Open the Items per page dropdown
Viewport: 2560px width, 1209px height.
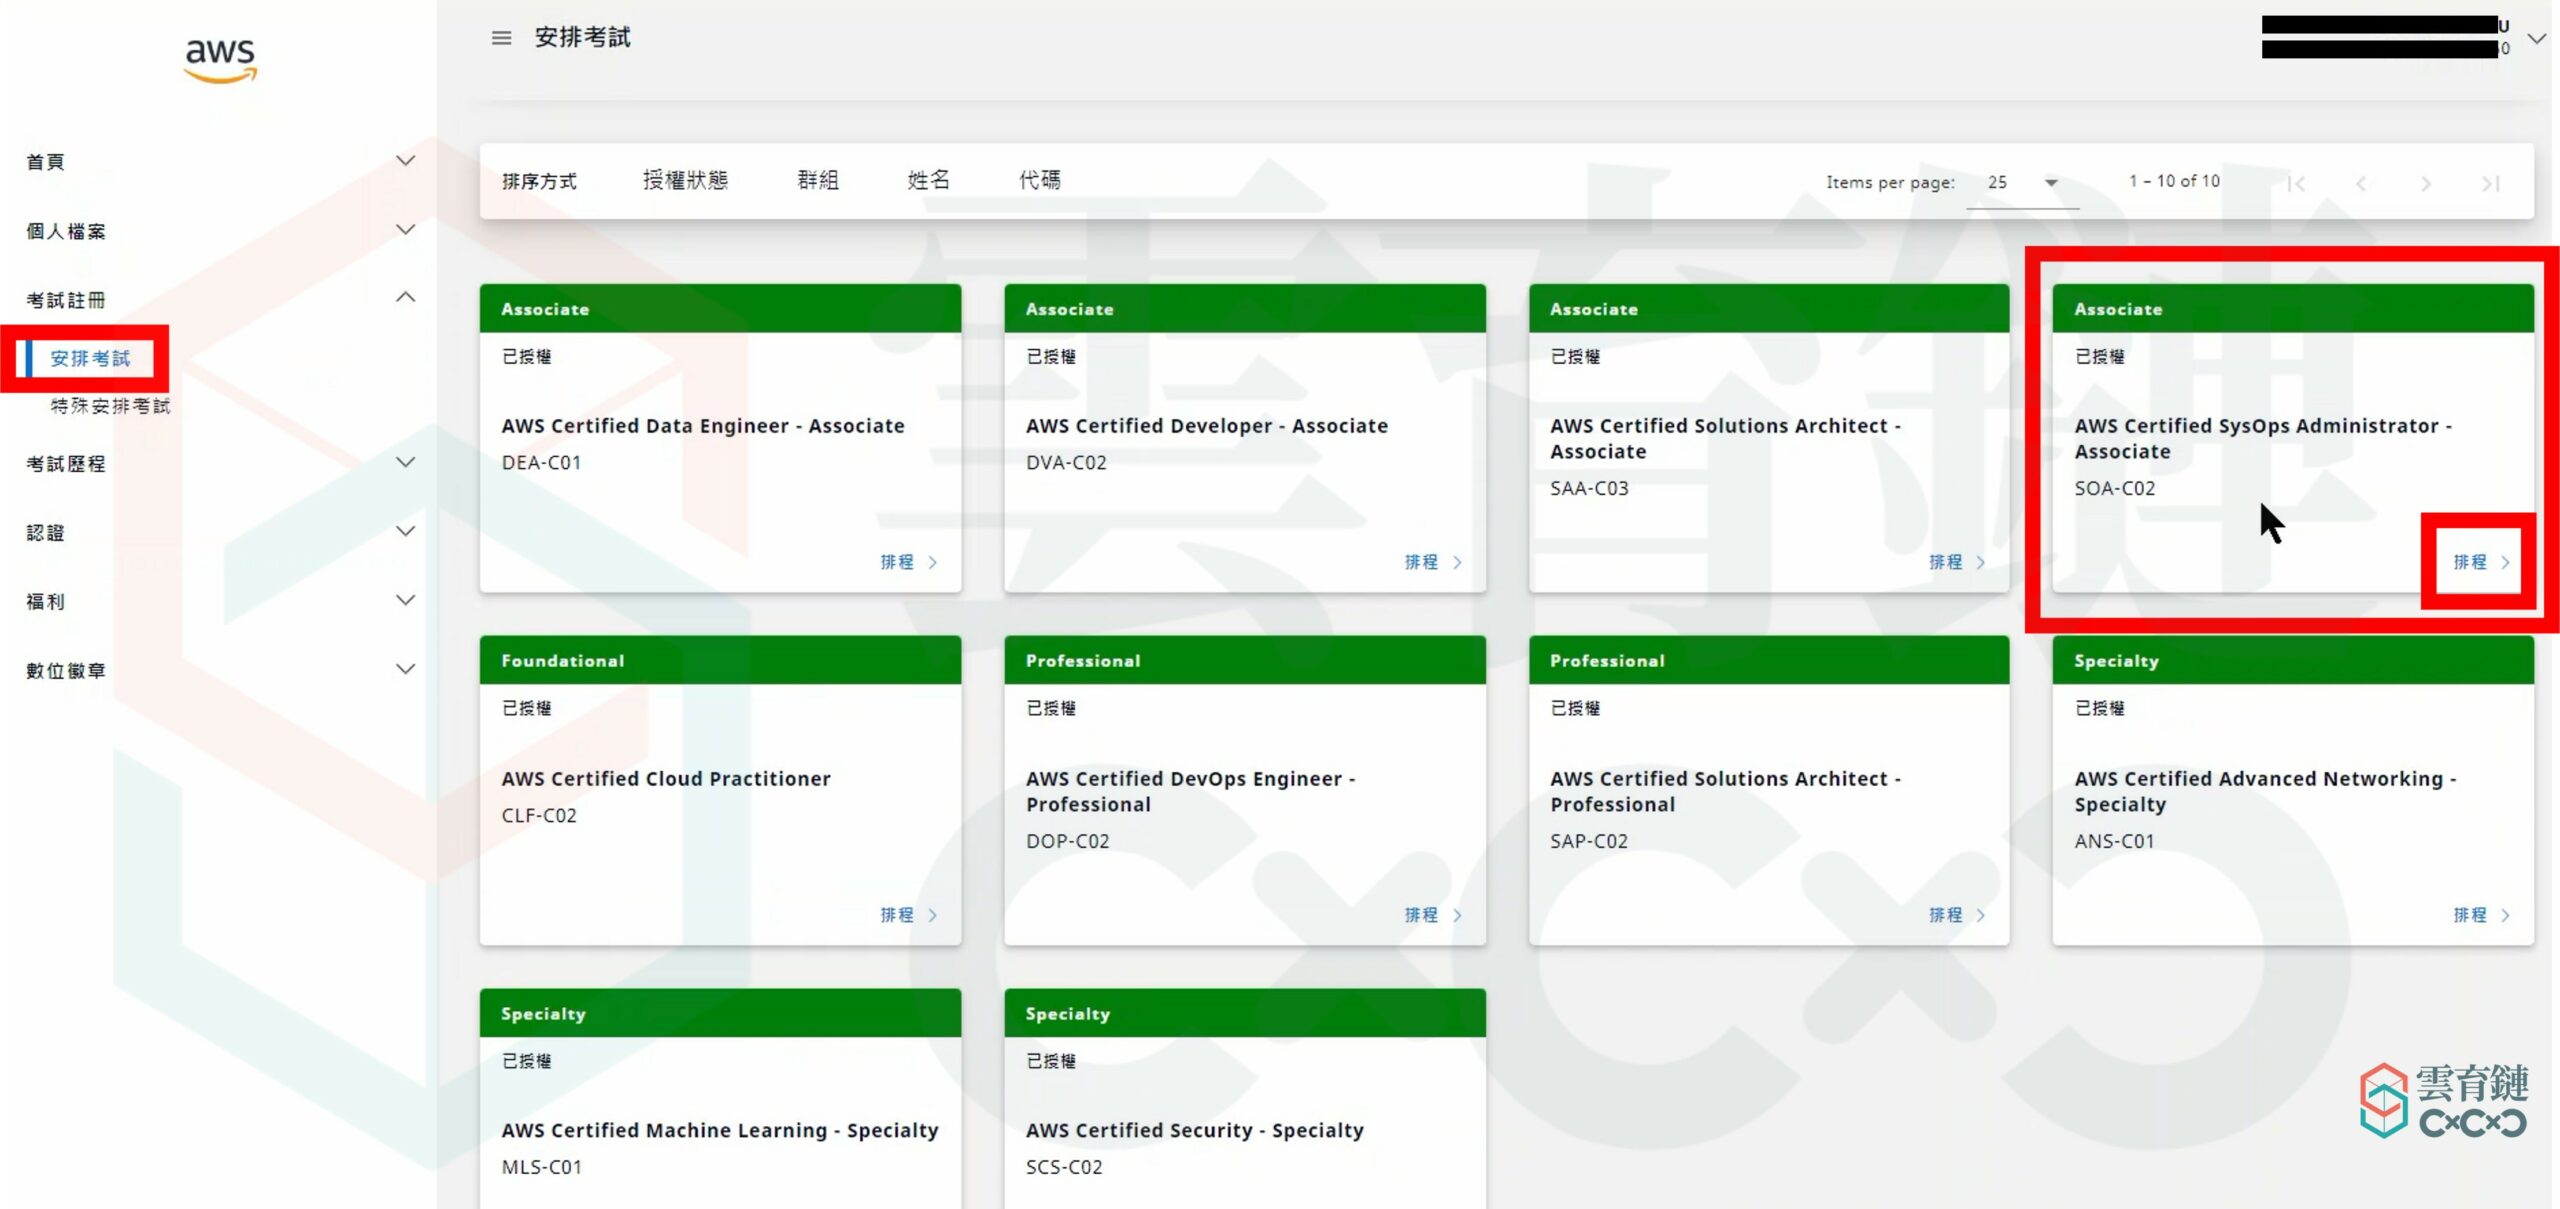(x=2023, y=183)
